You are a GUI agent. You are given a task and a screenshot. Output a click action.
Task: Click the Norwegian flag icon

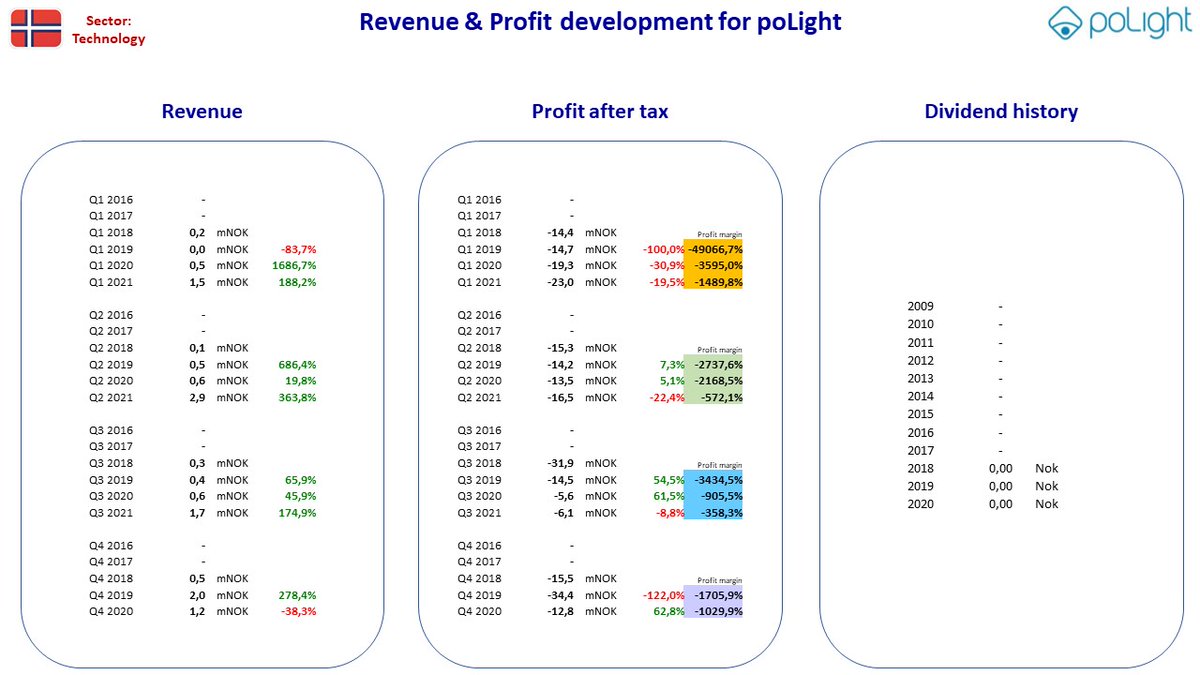36,27
